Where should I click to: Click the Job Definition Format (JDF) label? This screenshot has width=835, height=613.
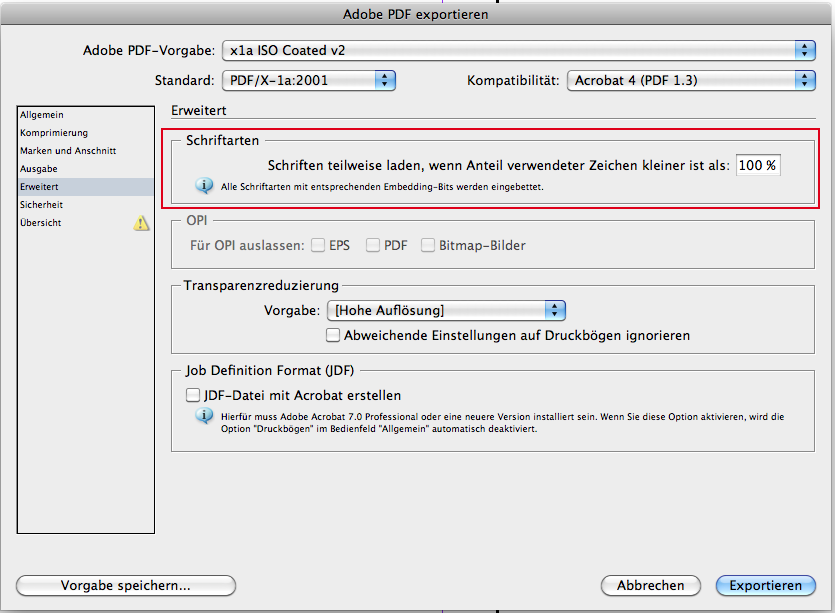tap(270, 370)
